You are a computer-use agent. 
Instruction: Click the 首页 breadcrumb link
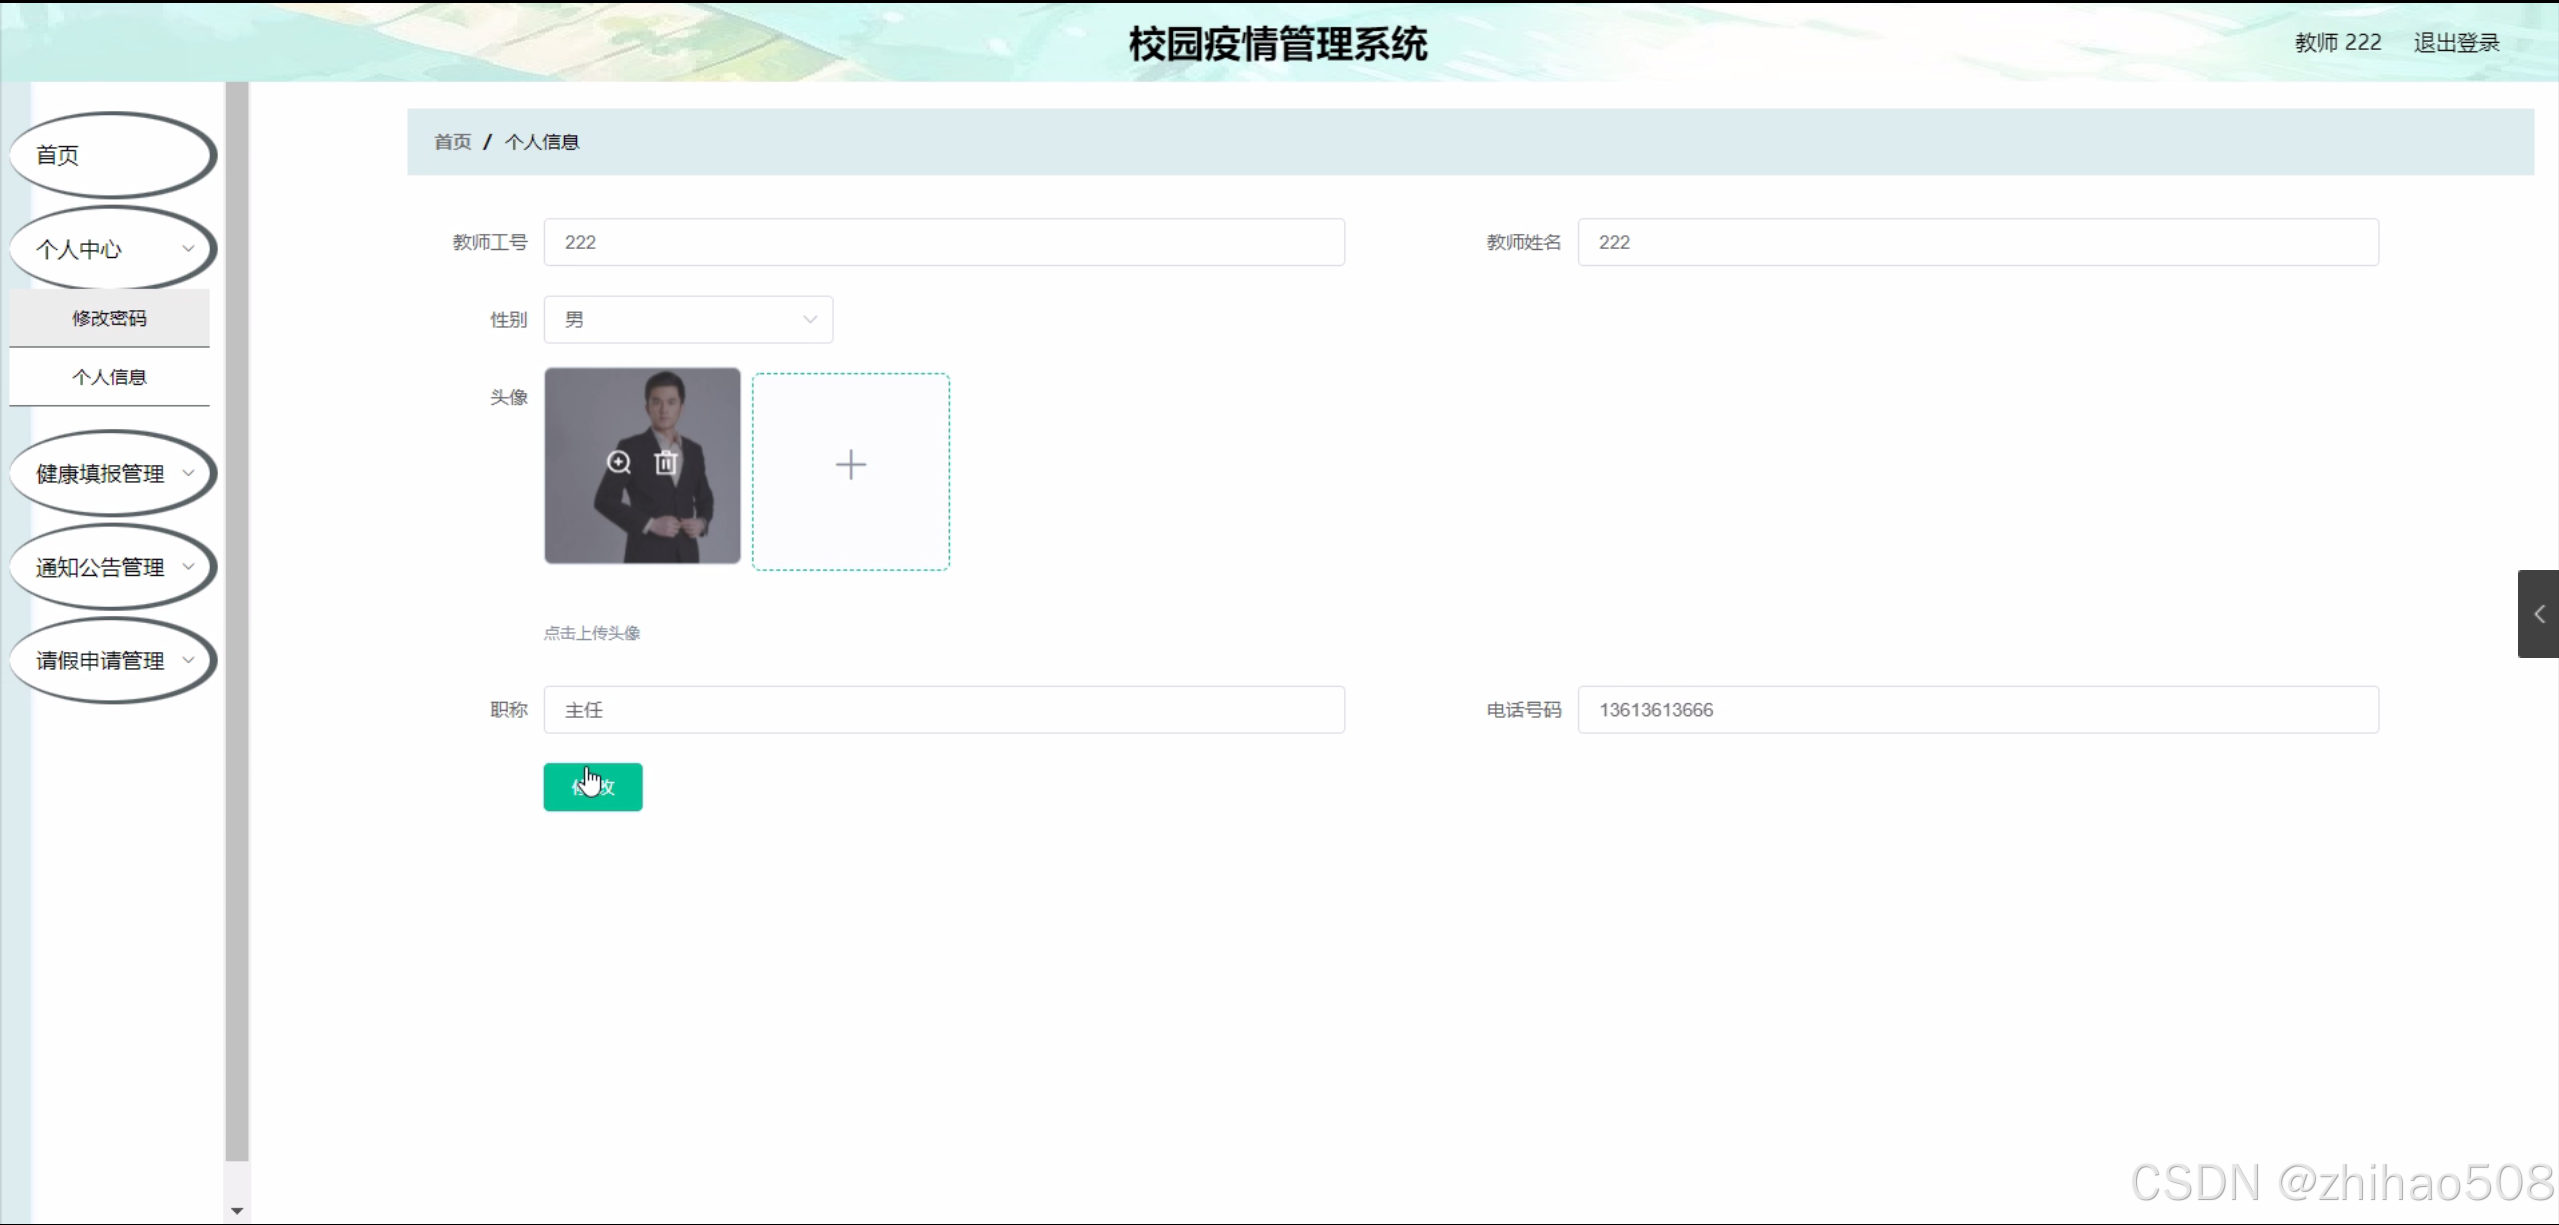(x=452, y=142)
